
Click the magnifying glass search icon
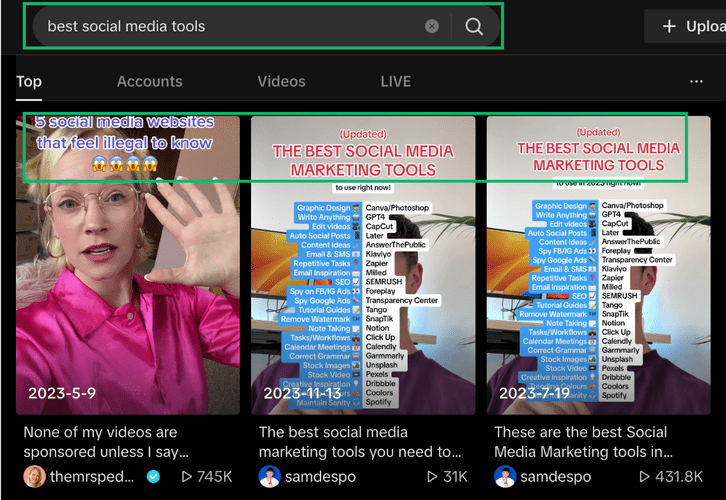(474, 26)
